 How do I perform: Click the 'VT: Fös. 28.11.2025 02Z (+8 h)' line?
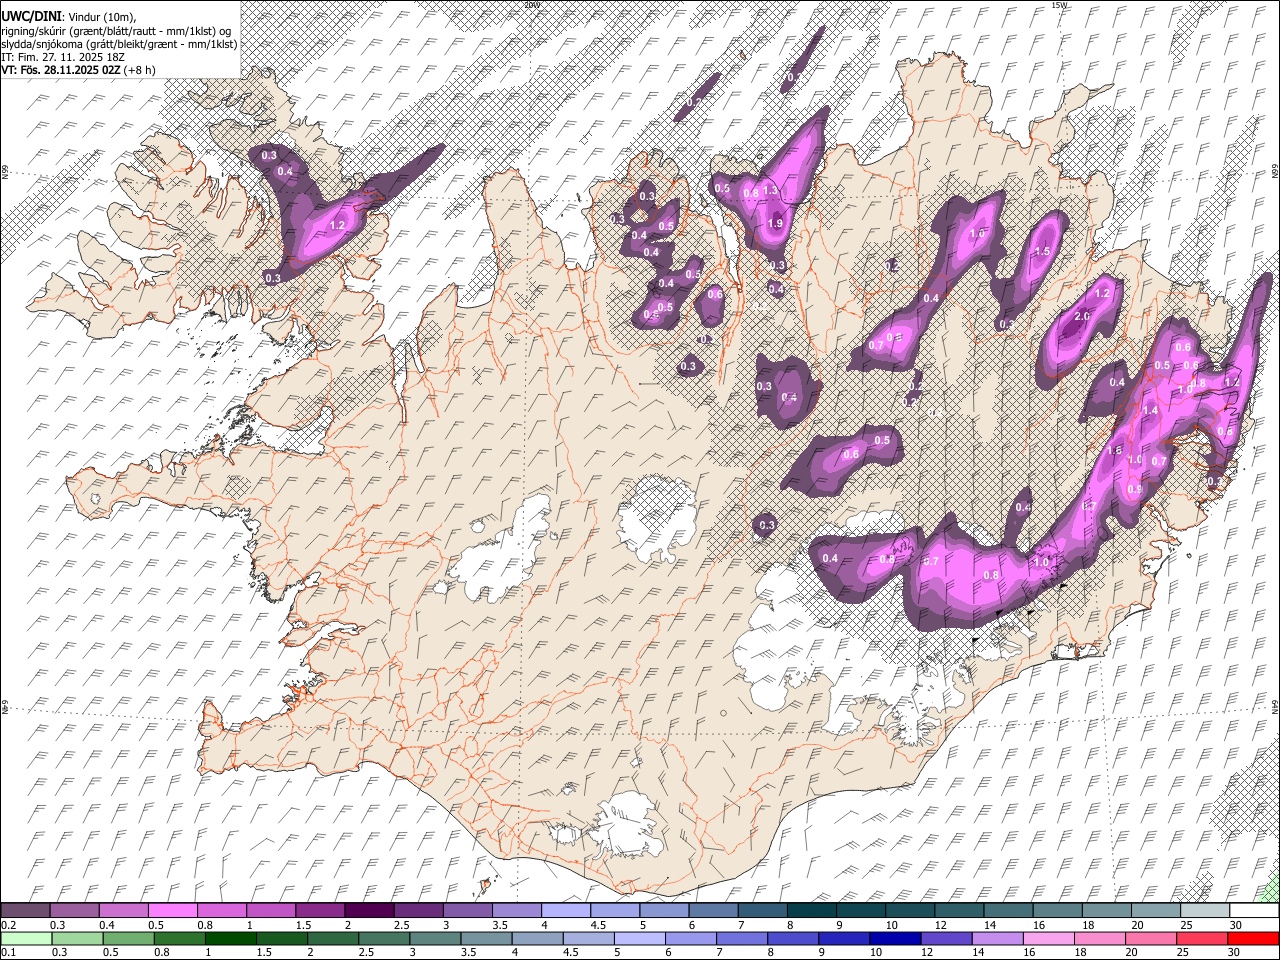click(x=77, y=70)
